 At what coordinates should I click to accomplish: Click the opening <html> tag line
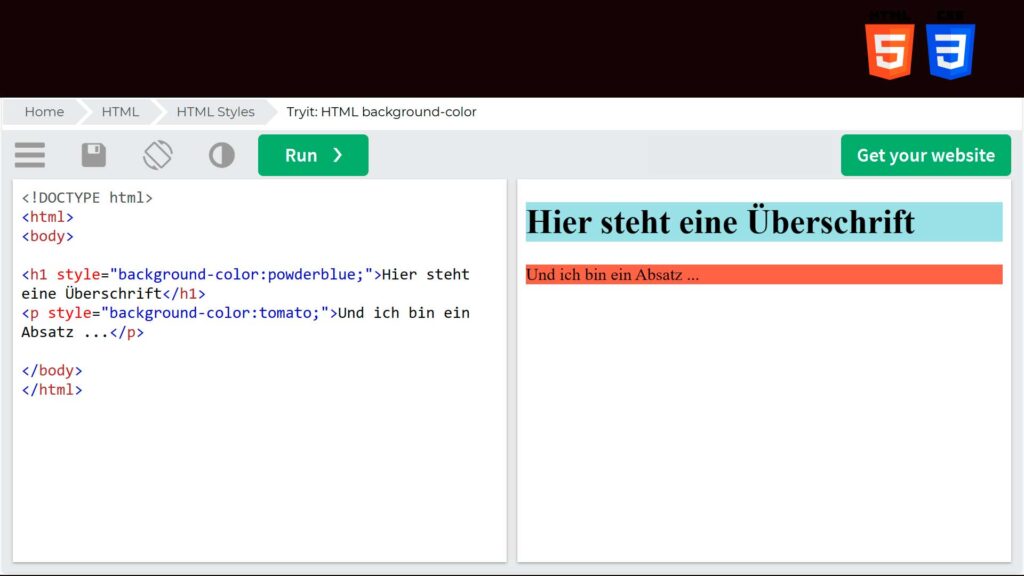tap(47, 217)
